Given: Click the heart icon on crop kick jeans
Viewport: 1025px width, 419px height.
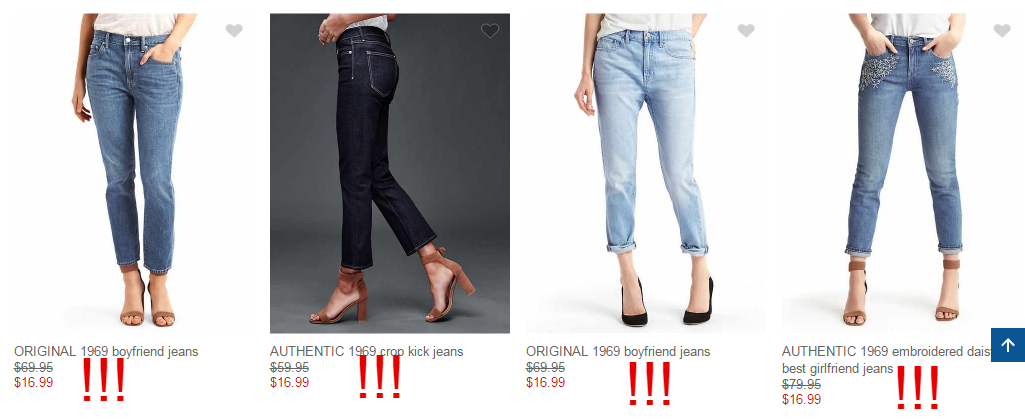Looking at the screenshot, I should (490, 30).
